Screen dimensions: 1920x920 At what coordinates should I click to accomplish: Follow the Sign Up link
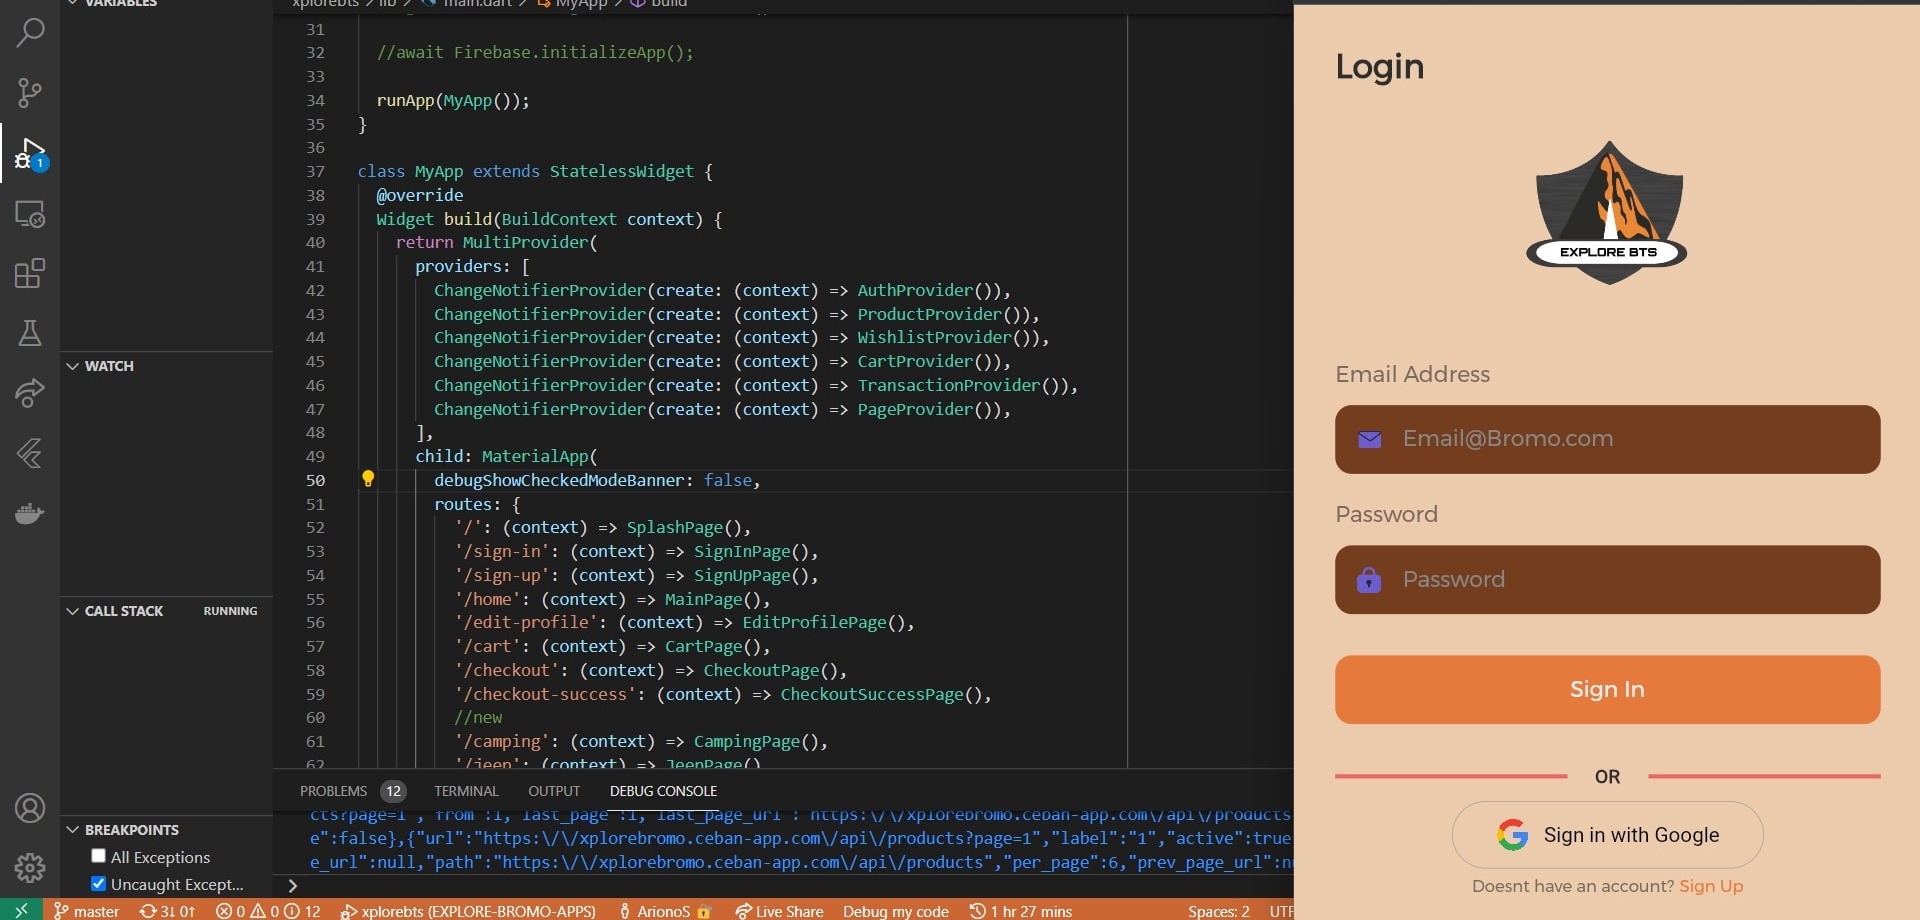[x=1710, y=886]
